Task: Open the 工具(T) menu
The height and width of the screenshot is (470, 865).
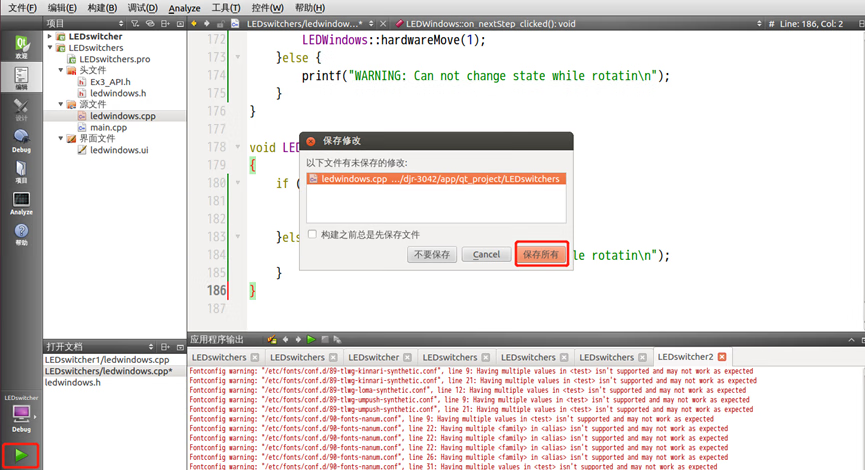Action: [226, 8]
